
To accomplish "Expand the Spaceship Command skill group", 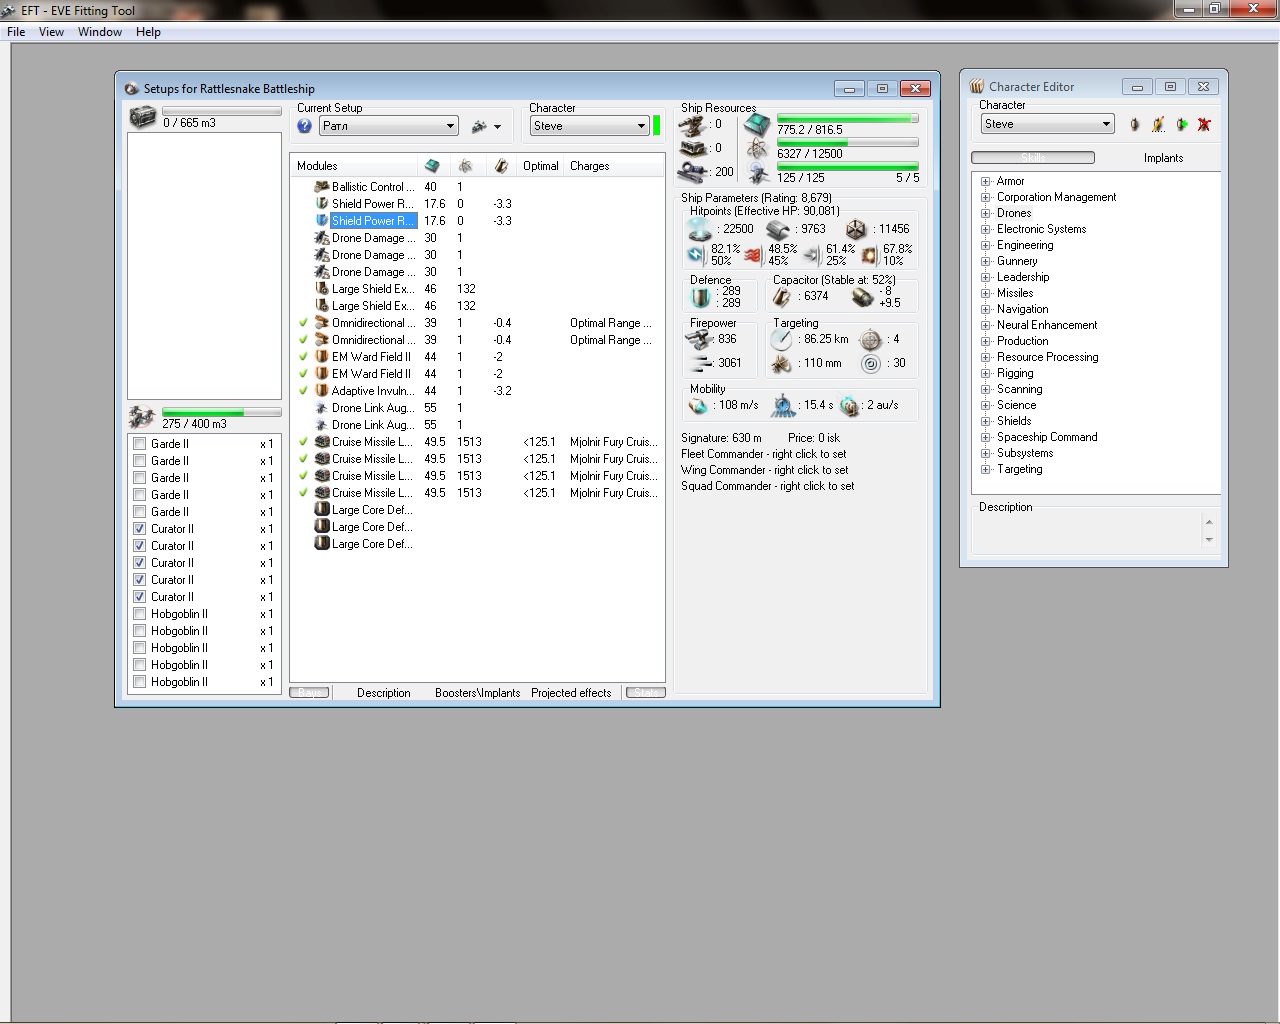I will click(985, 437).
